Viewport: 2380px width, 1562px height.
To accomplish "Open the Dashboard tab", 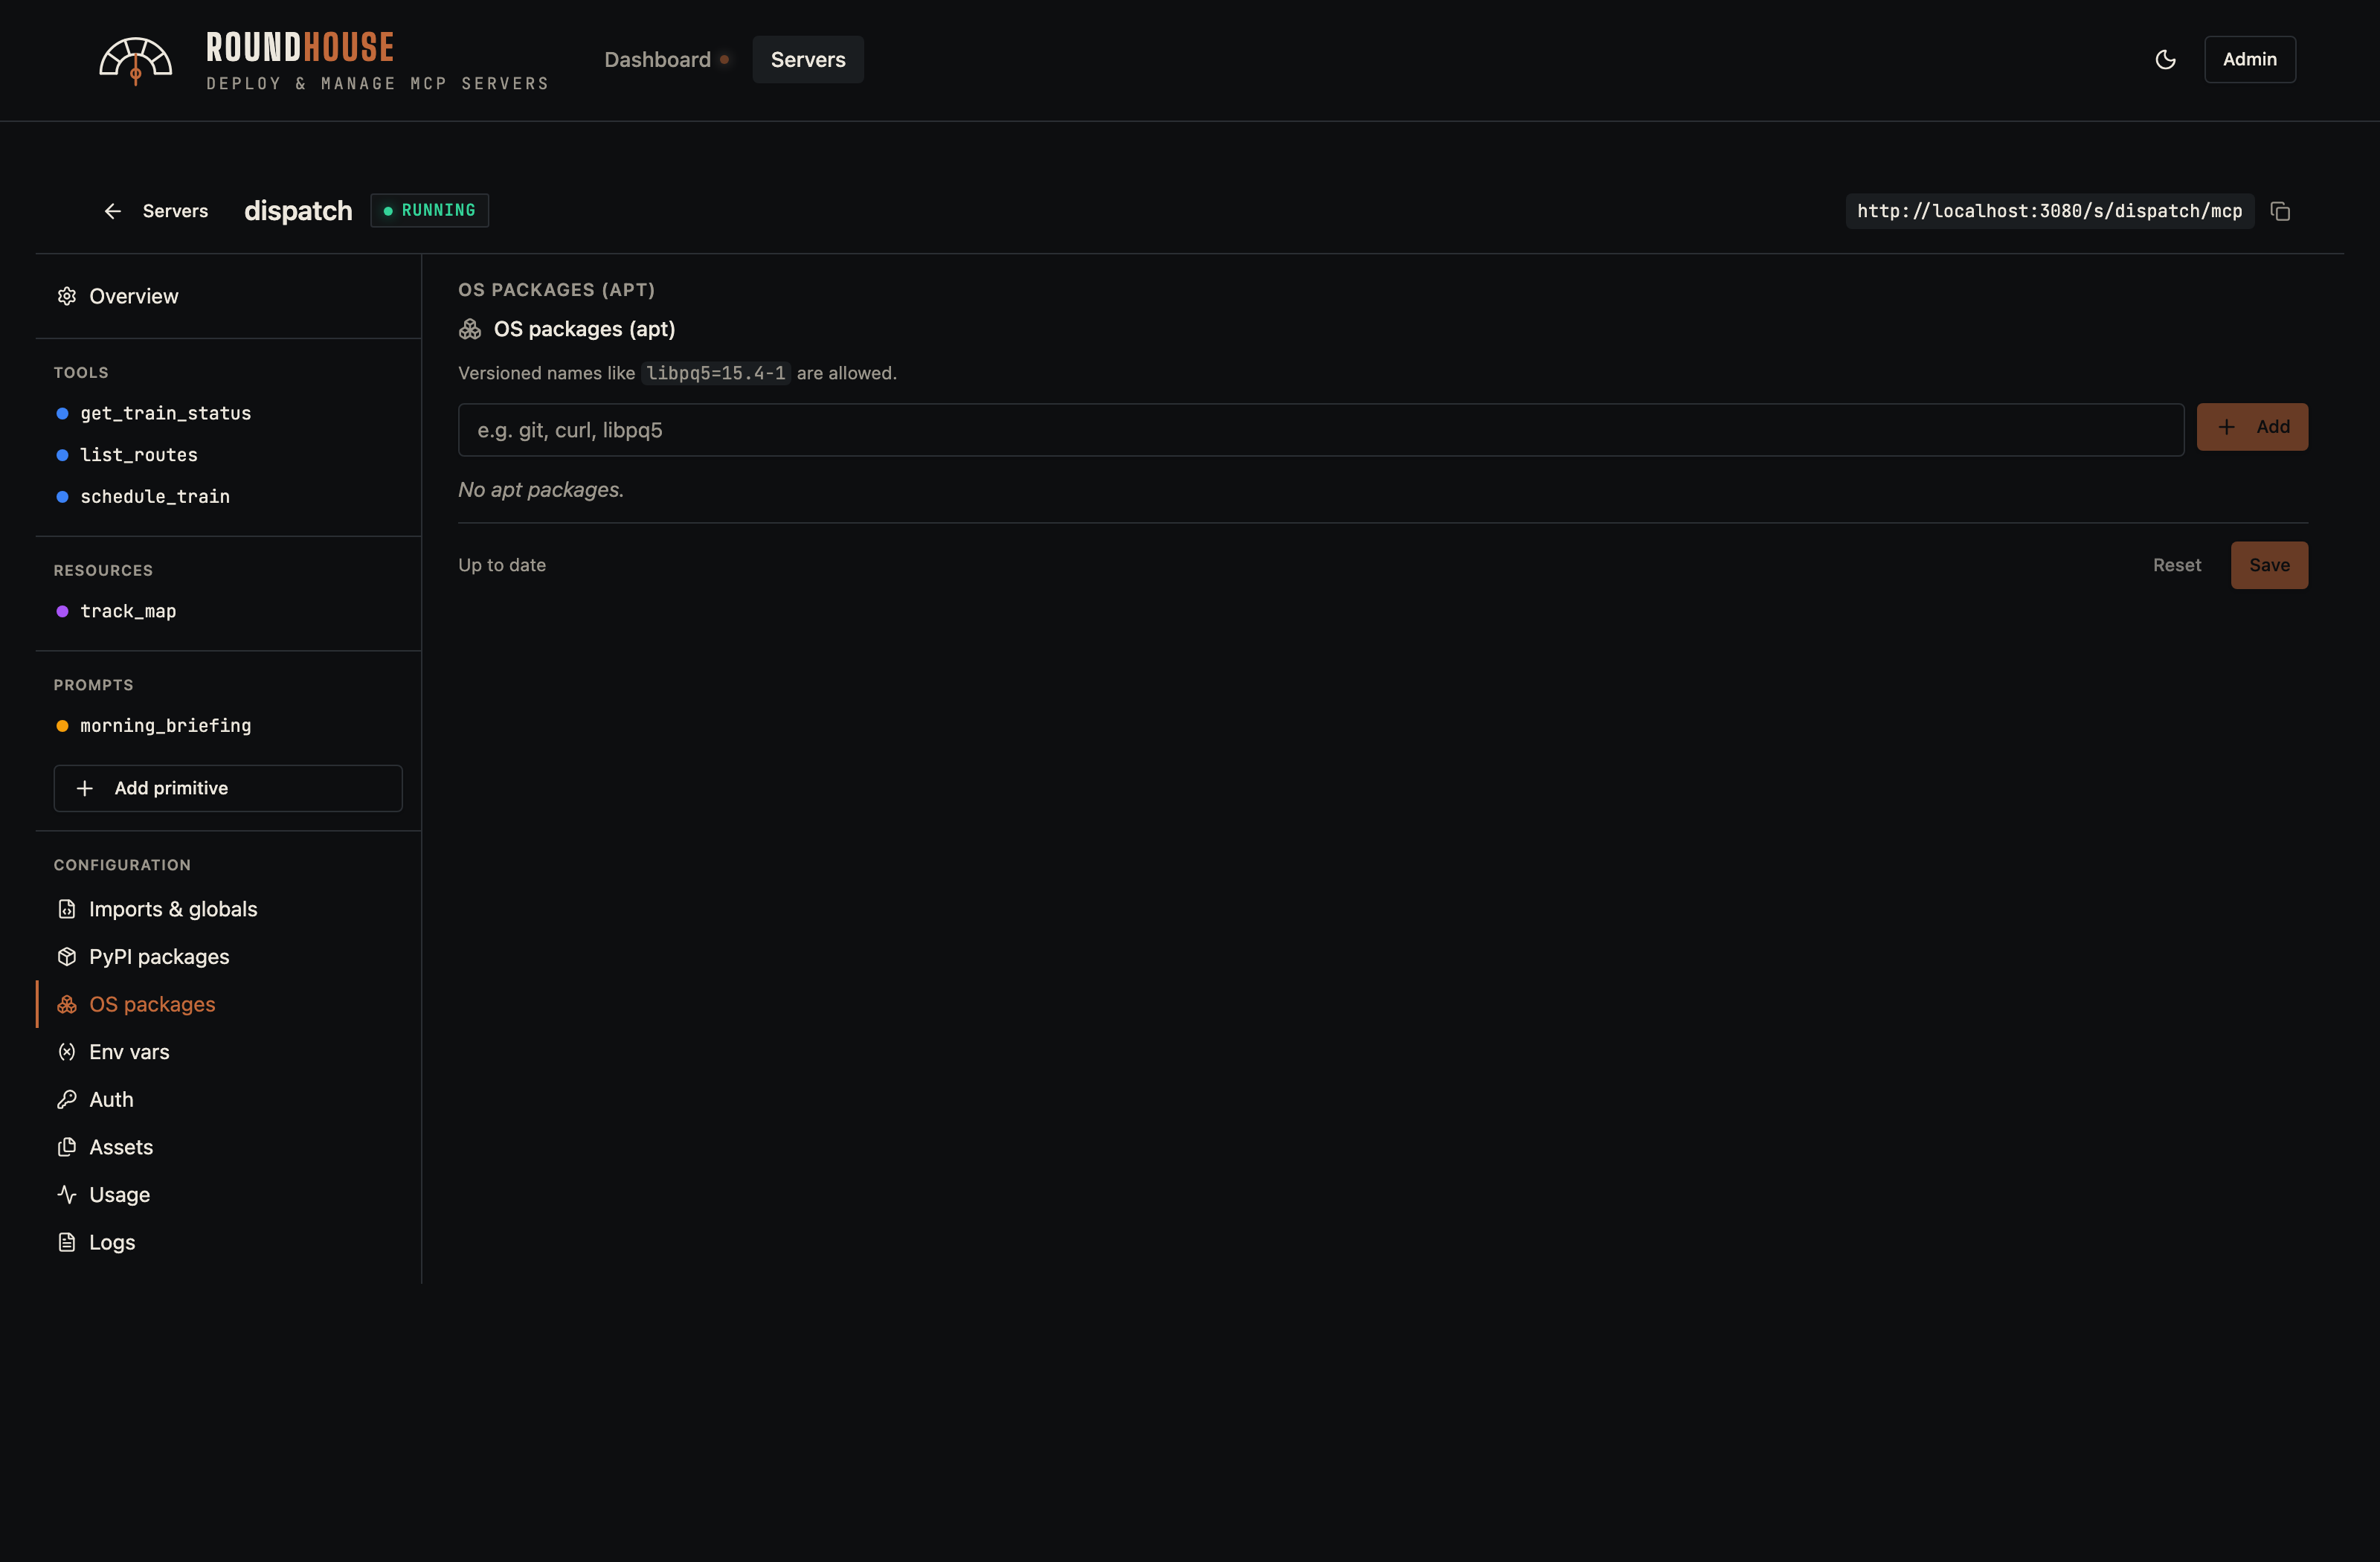I will (x=666, y=60).
